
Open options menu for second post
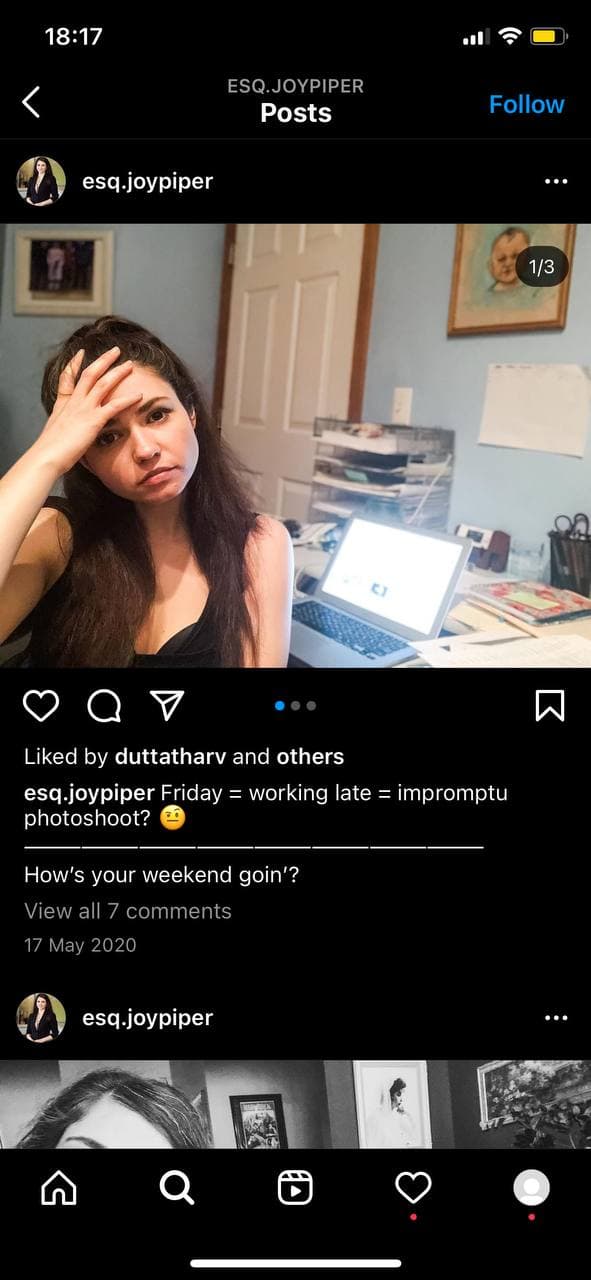coord(556,1018)
